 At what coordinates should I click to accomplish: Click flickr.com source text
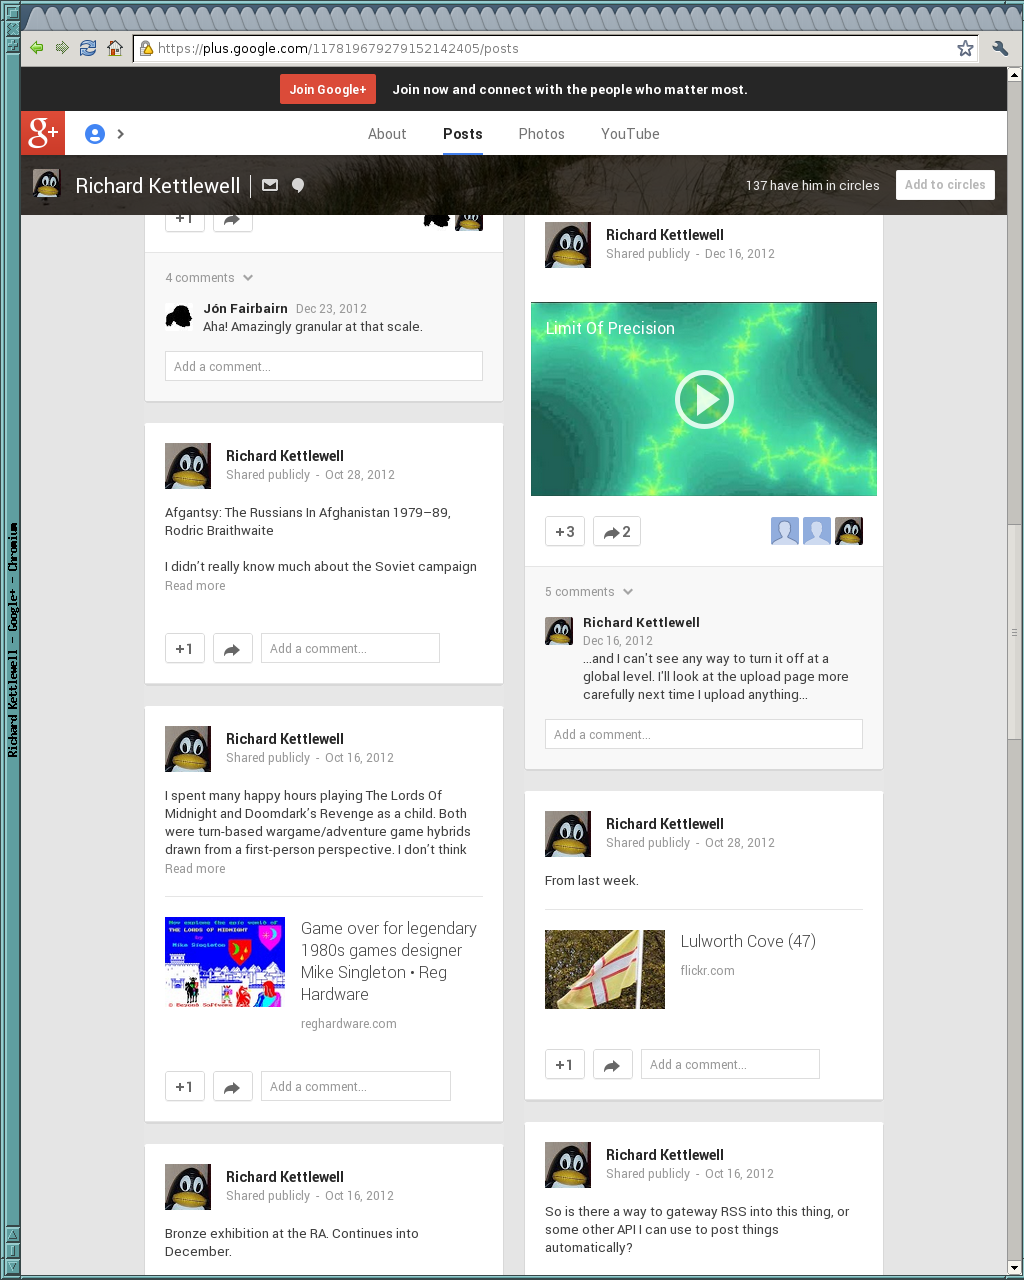[x=708, y=971]
